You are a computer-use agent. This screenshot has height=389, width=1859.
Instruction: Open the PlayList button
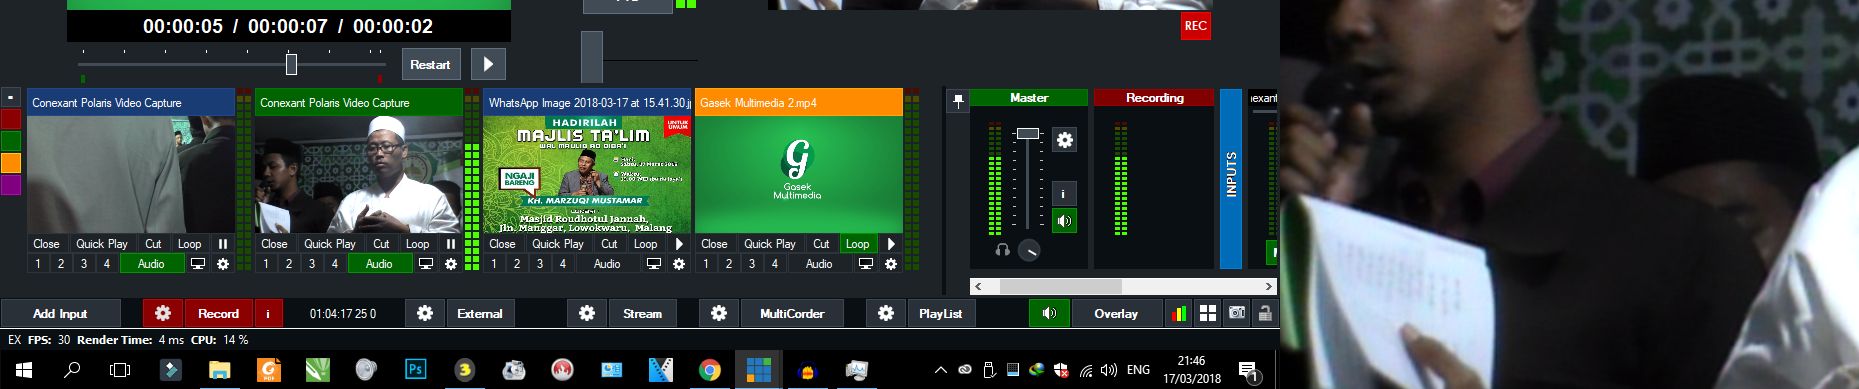coord(940,313)
